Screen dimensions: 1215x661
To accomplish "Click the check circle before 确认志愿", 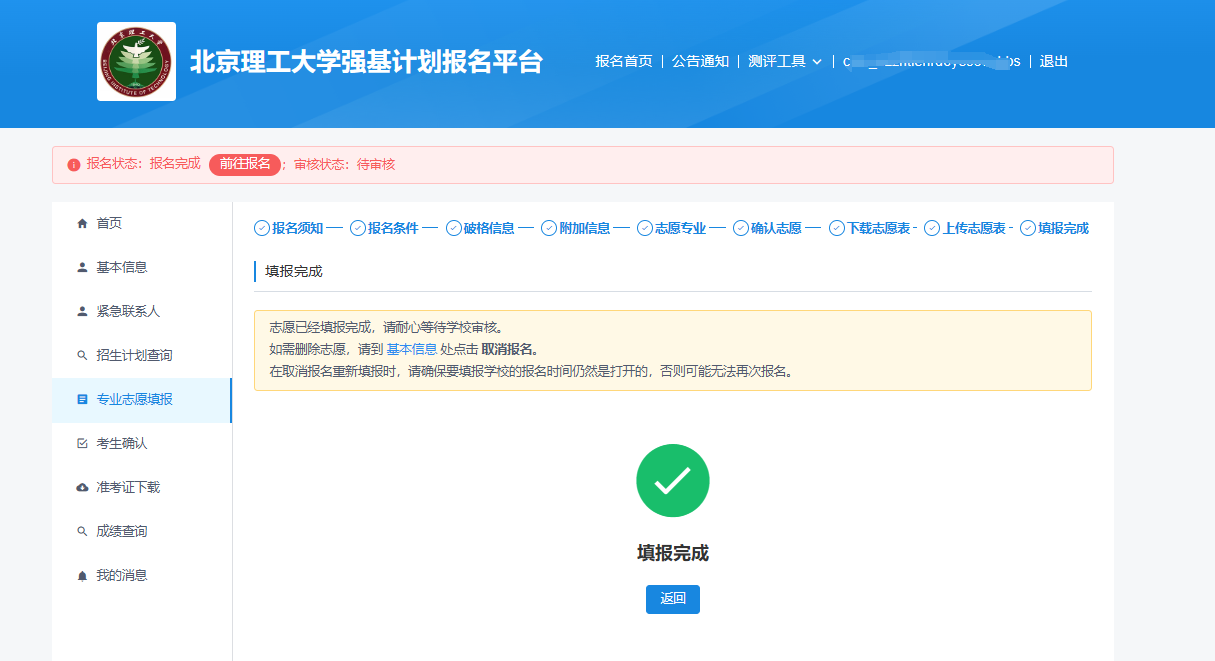I will click(x=741, y=228).
